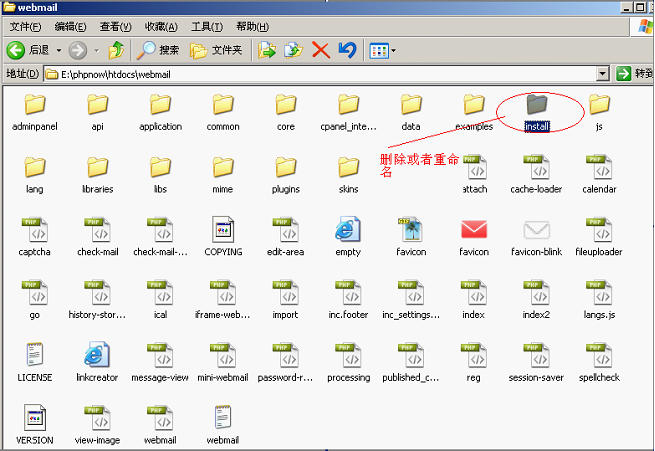Open the Help menu
The image size is (655, 451).
tap(252, 27)
